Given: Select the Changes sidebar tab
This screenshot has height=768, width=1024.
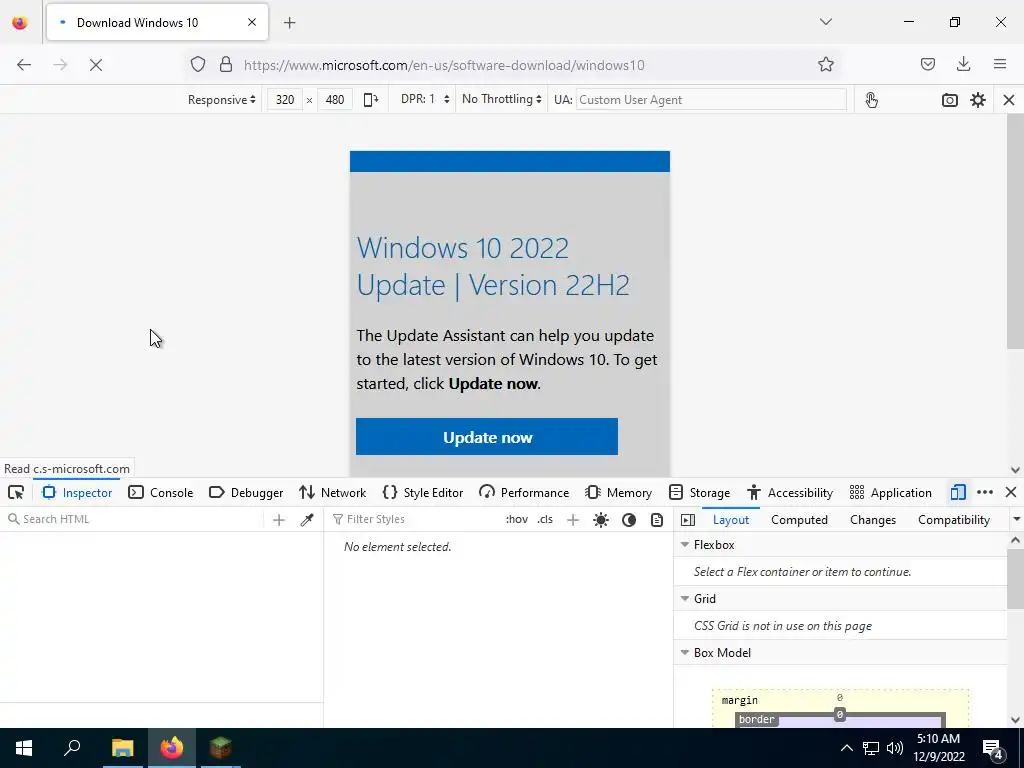Looking at the screenshot, I should click(x=872, y=520).
